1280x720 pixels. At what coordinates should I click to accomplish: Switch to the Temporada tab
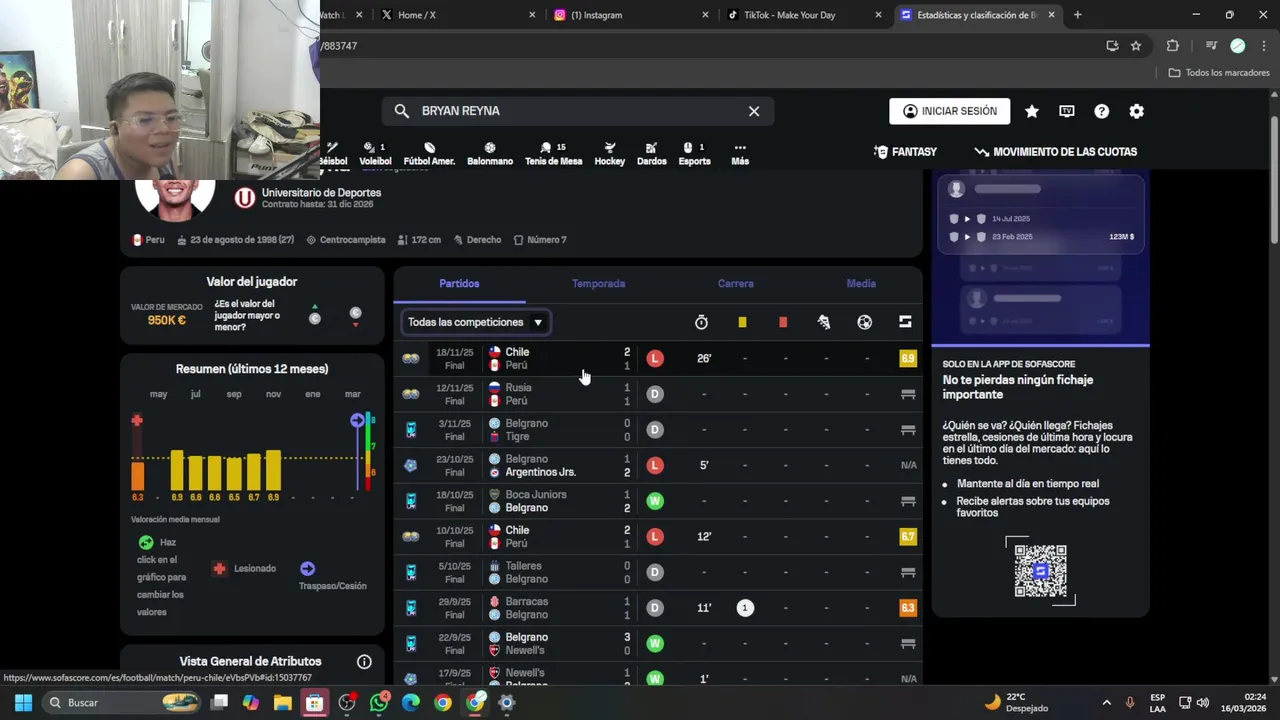pos(598,284)
